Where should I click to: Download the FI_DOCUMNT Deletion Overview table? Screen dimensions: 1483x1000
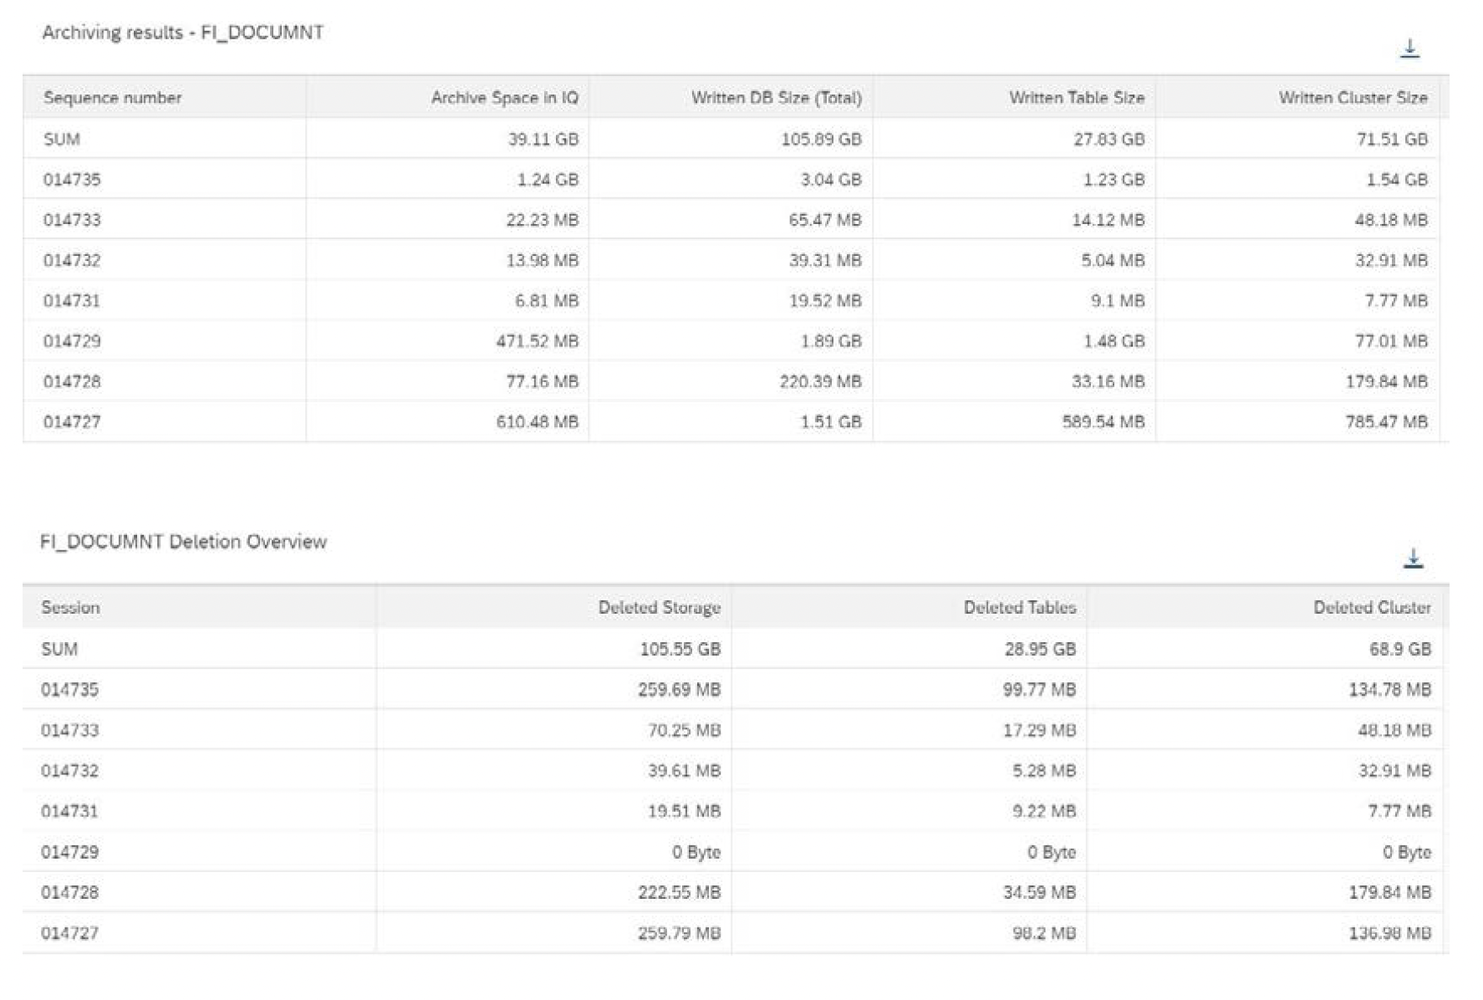click(1412, 558)
